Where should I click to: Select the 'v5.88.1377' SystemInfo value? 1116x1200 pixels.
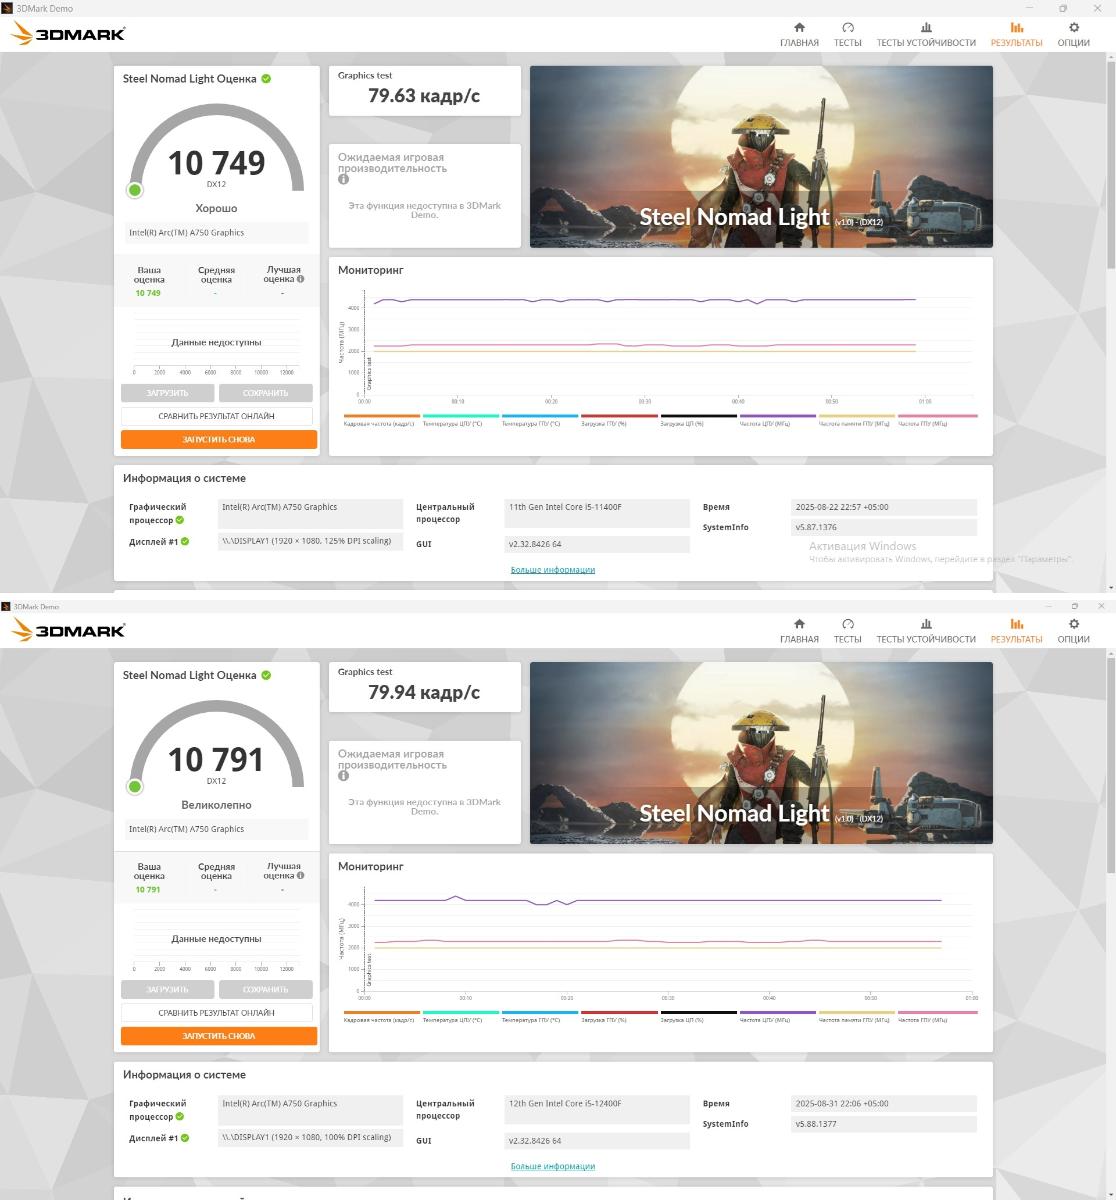883,1124
